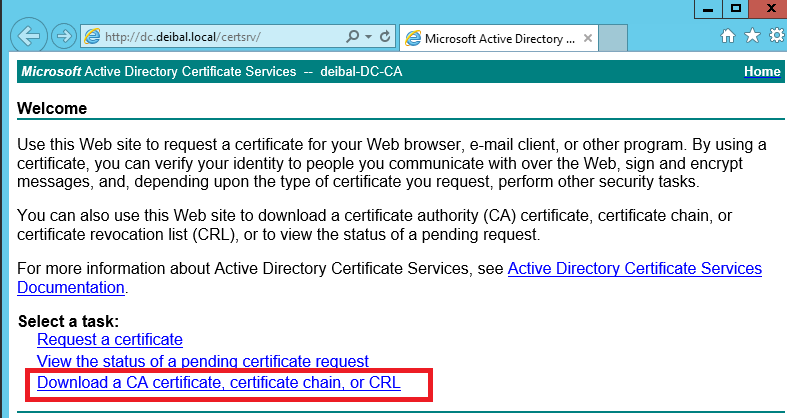This screenshot has height=418, width=807.
Task: Select the Microsoft Active Directory tab
Action: tap(495, 39)
